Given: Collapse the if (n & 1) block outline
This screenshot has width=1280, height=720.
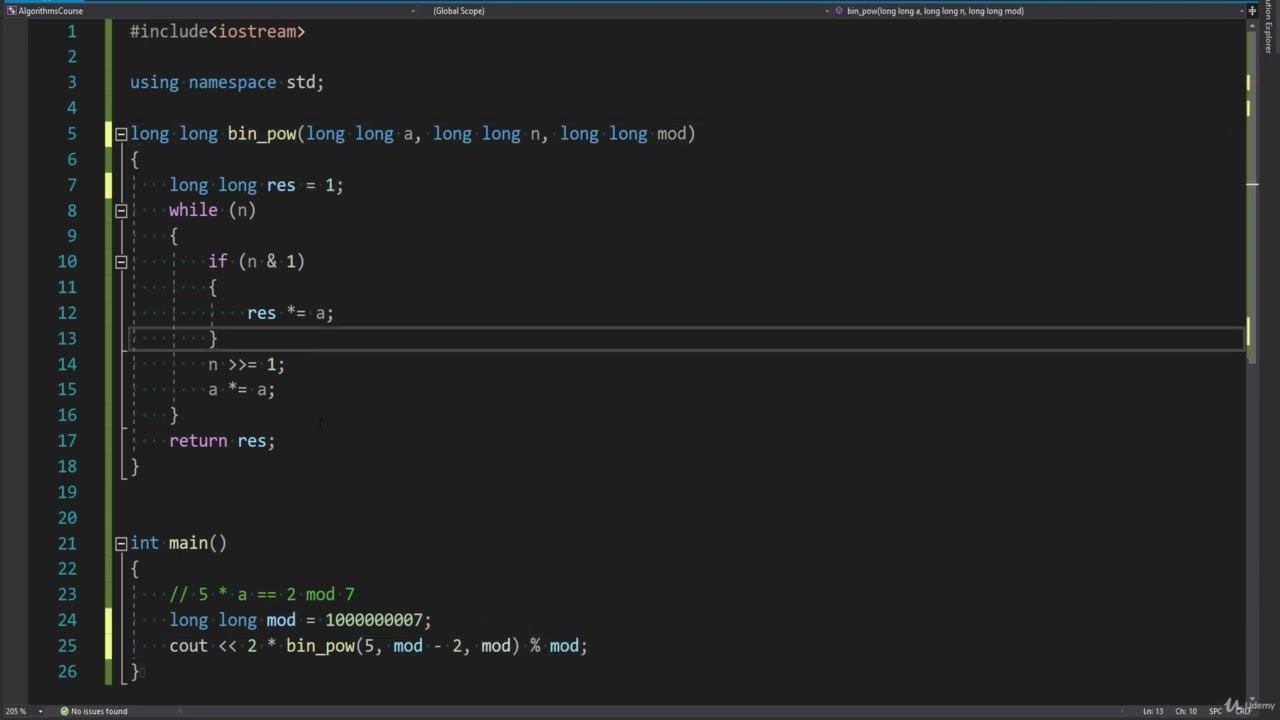Looking at the screenshot, I should 121,262.
